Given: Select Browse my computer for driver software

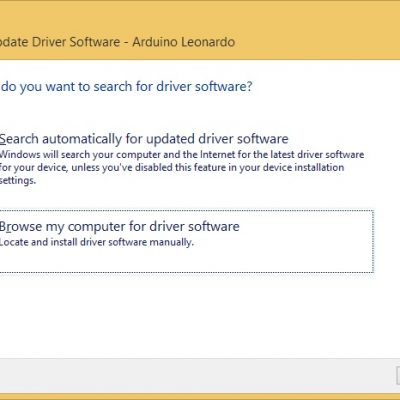Looking at the screenshot, I should click(119, 227).
